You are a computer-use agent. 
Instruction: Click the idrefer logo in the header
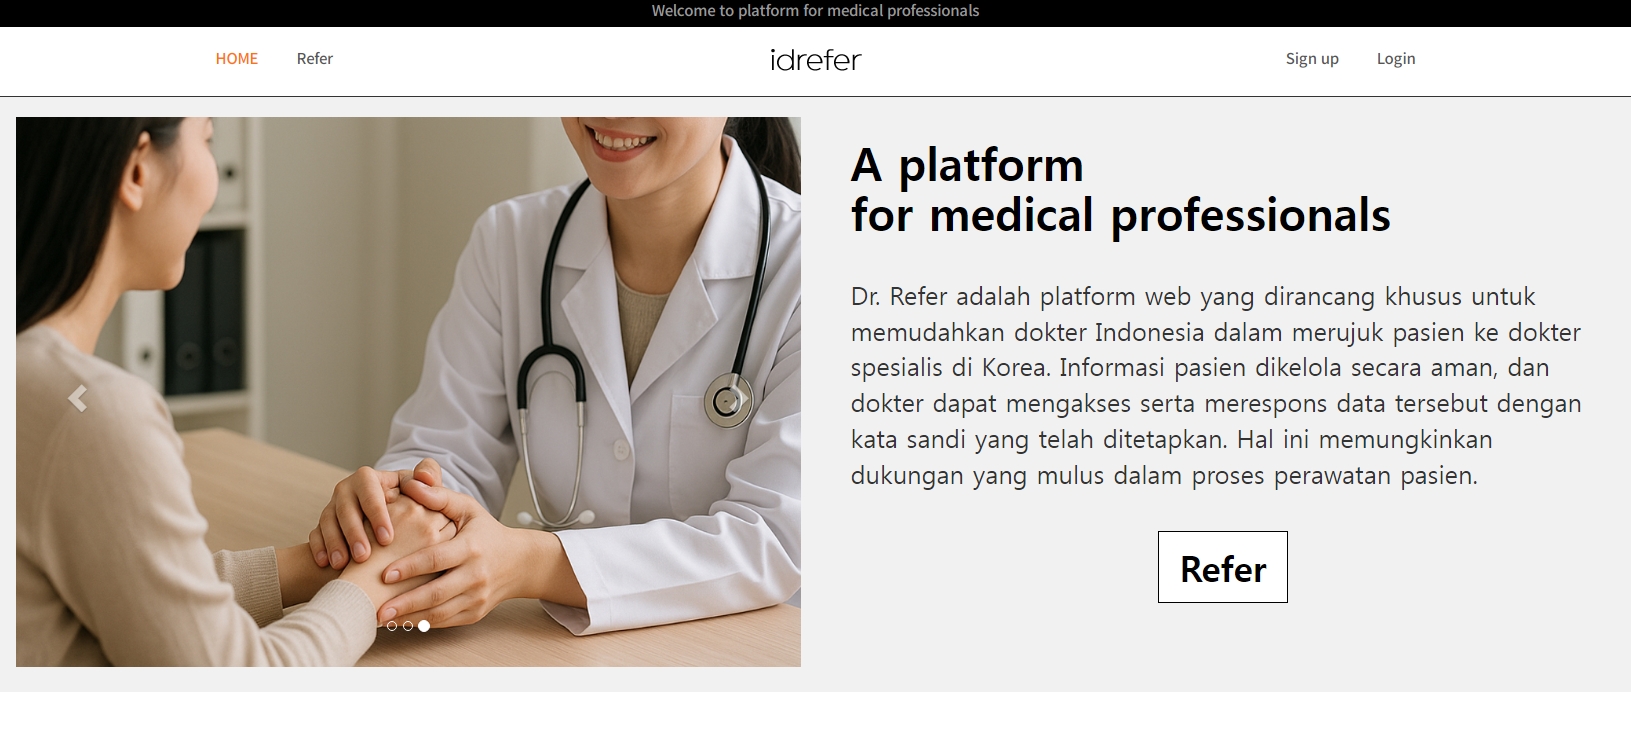815,60
